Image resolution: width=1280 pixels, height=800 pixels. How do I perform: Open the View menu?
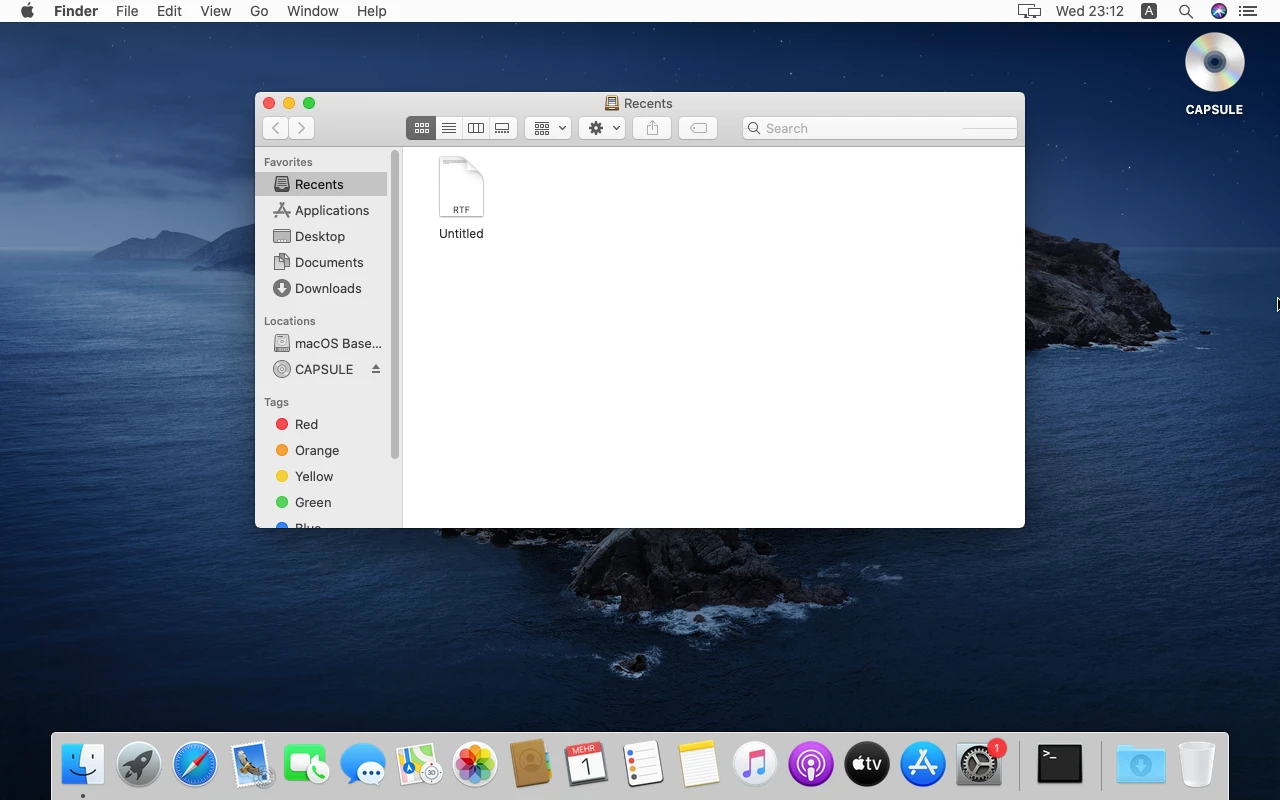click(x=216, y=11)
